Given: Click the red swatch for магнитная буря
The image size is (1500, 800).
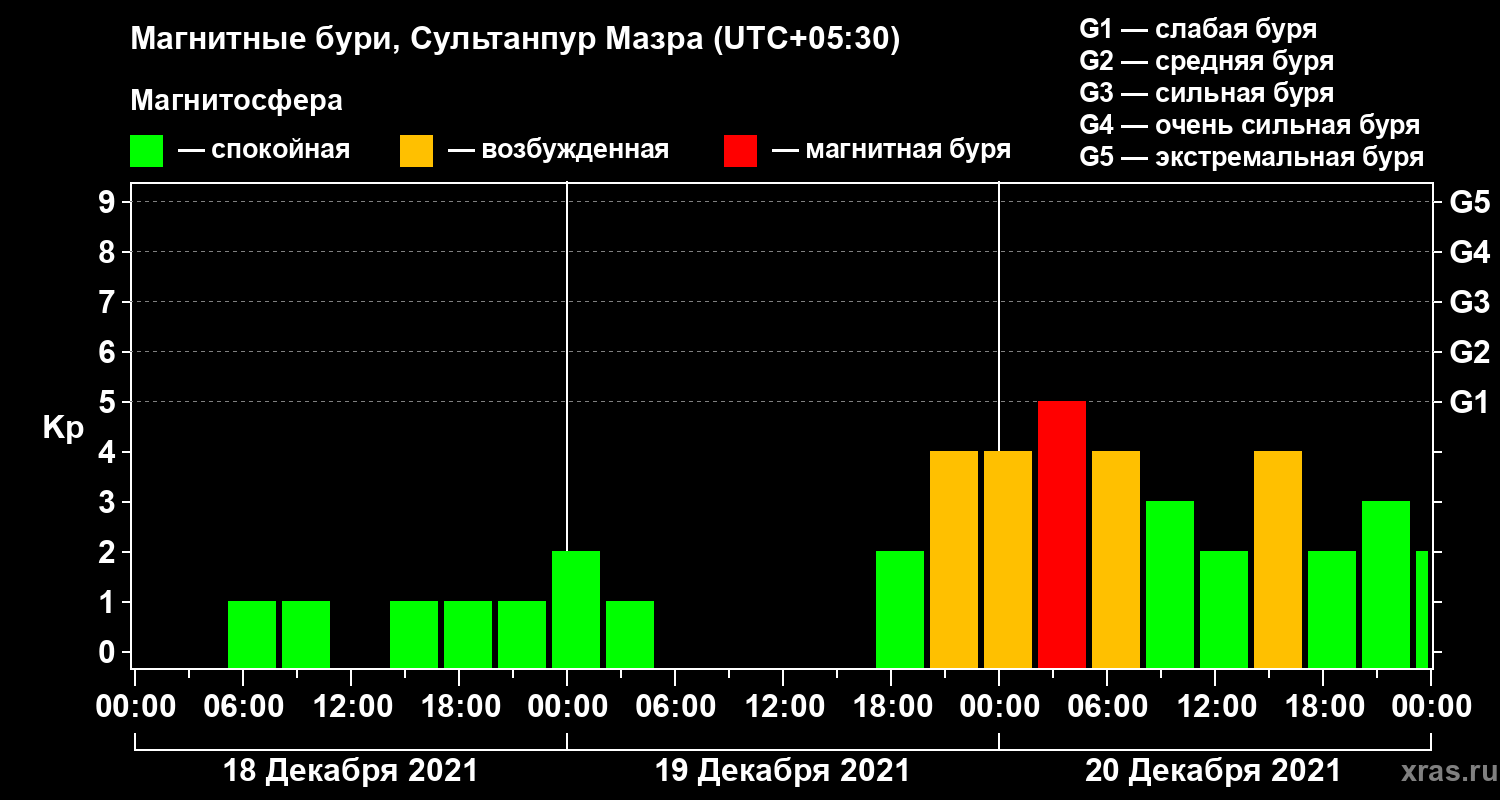Looking at the screenshot, I should click(740, 151).
